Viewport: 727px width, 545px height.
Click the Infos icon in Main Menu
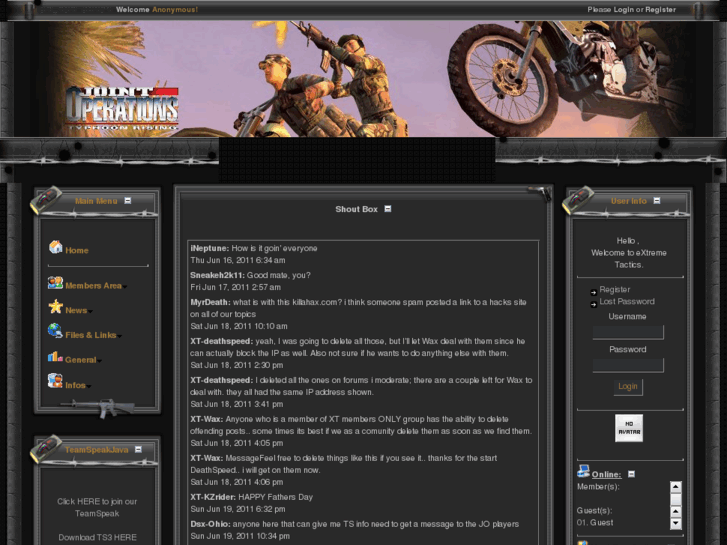[55, 381]
